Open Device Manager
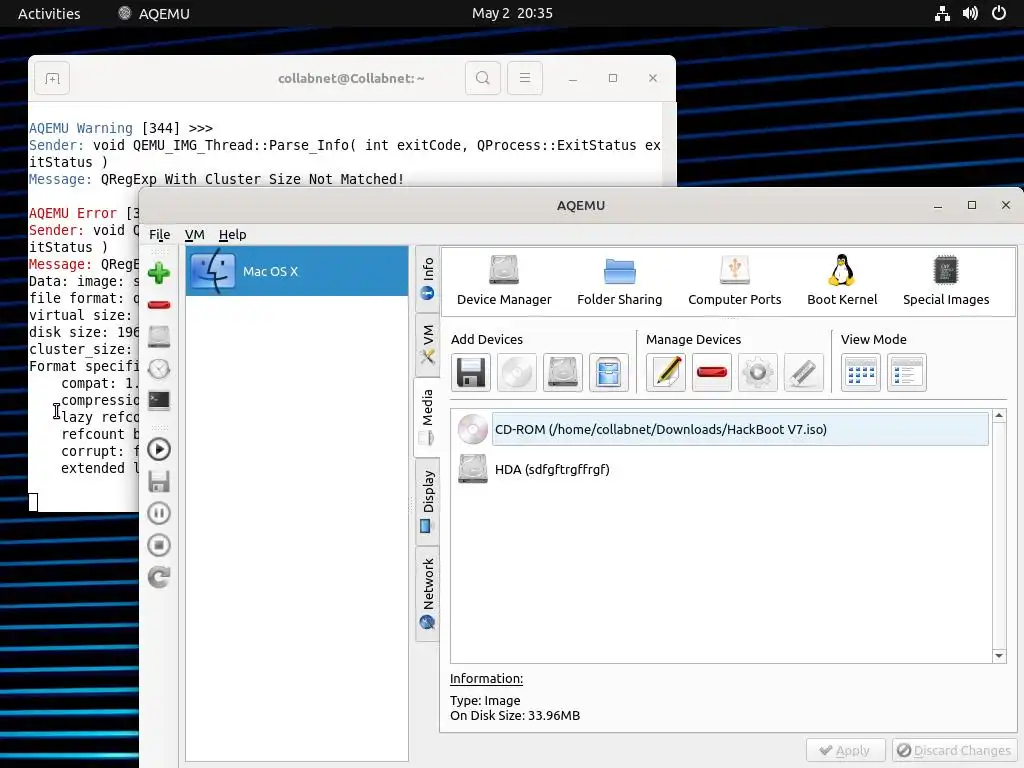This screenshot has height=768, width=1024. (x=504, y=281)
